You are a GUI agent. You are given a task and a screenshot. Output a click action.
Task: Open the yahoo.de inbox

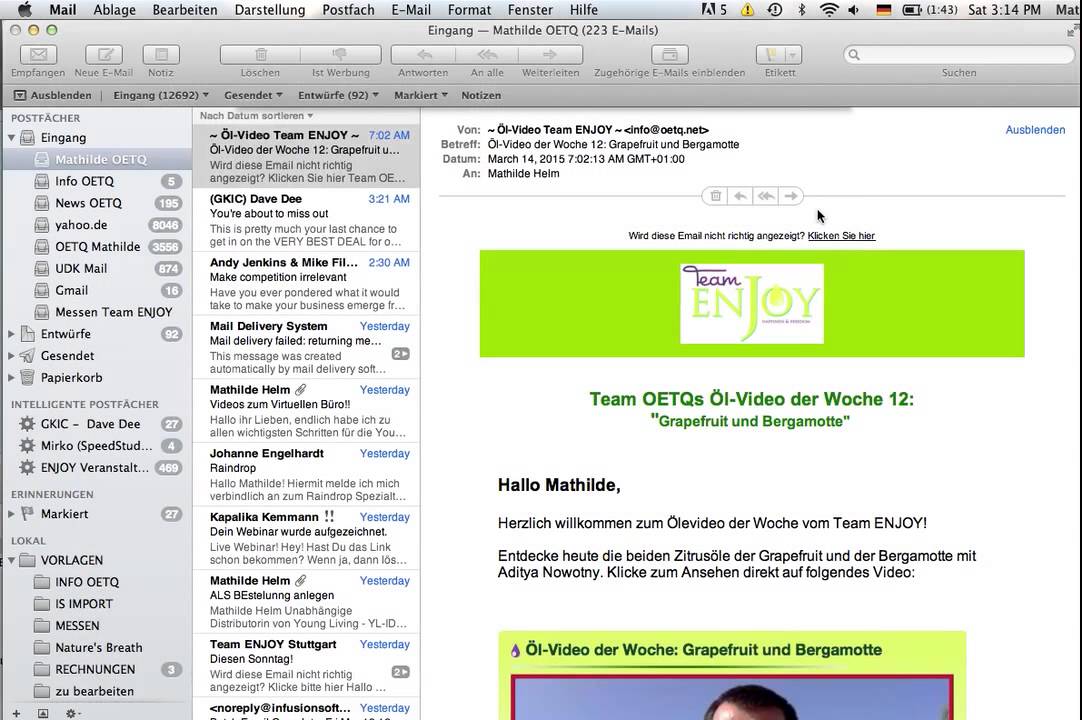pyautogui.click(x=97, y=225)
